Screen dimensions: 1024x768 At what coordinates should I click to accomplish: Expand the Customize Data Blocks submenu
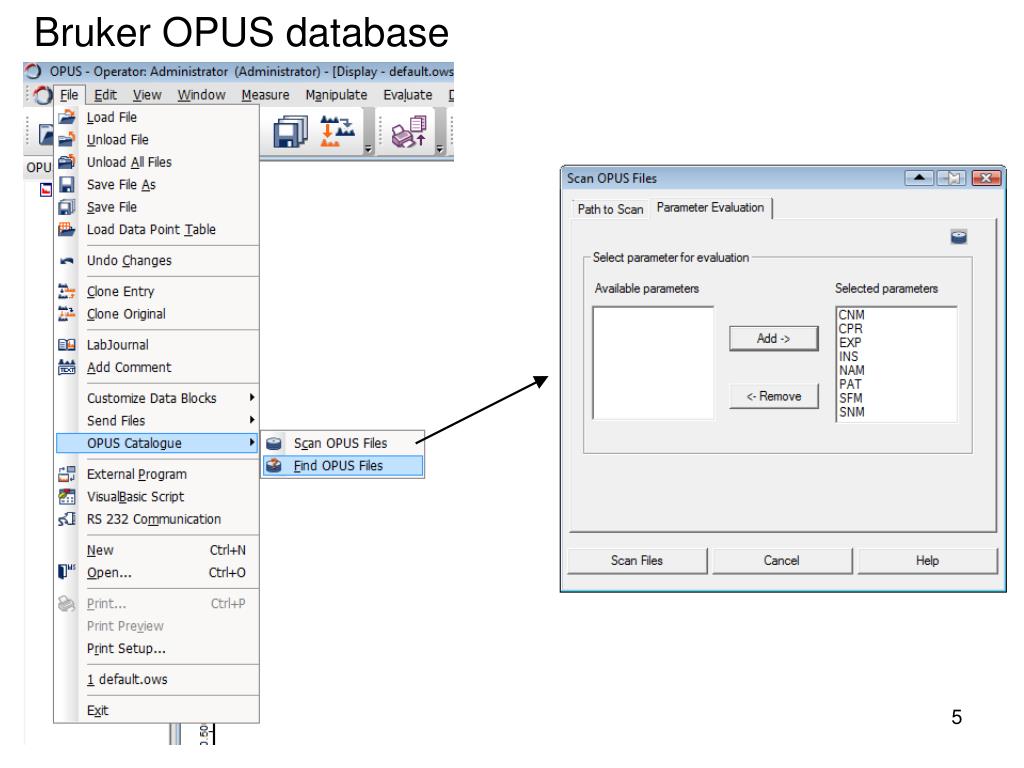[x=252, y=398]
